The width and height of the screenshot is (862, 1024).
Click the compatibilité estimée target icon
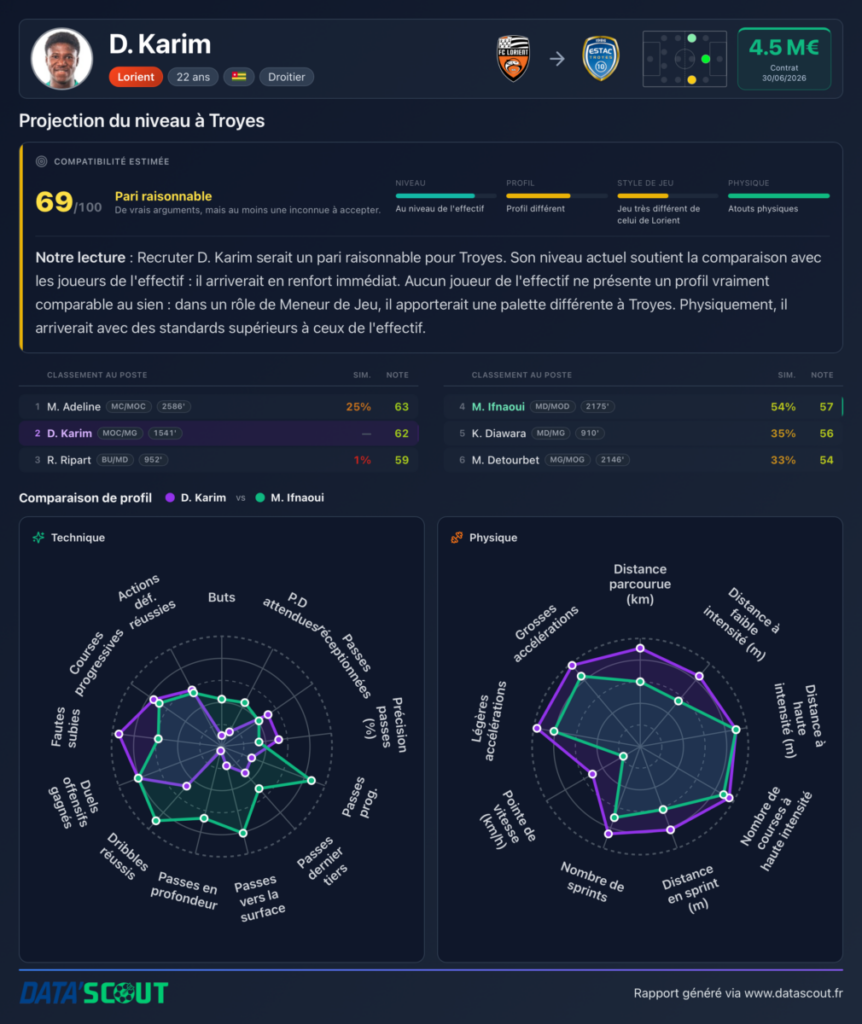click(x=41, y=161)
